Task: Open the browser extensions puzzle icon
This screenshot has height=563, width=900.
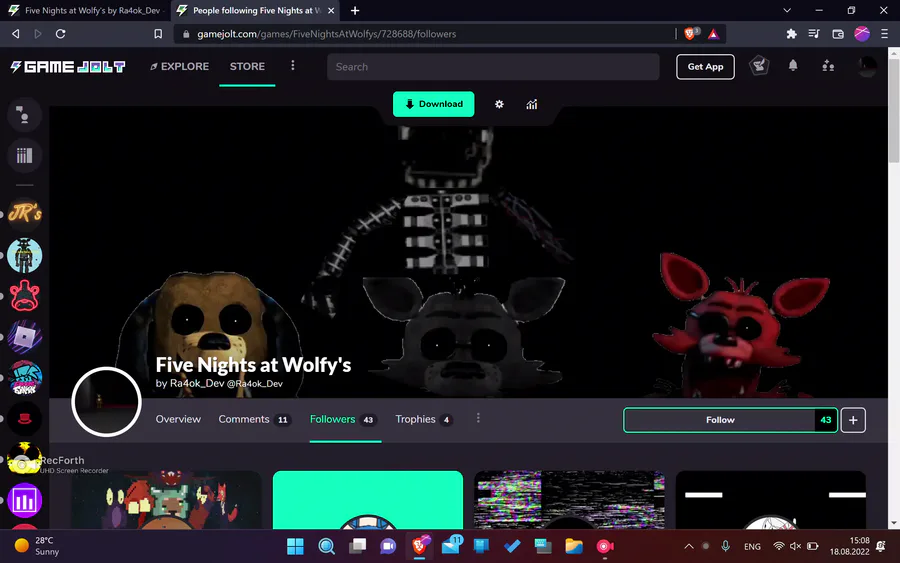Action: [x=792, y=34]
